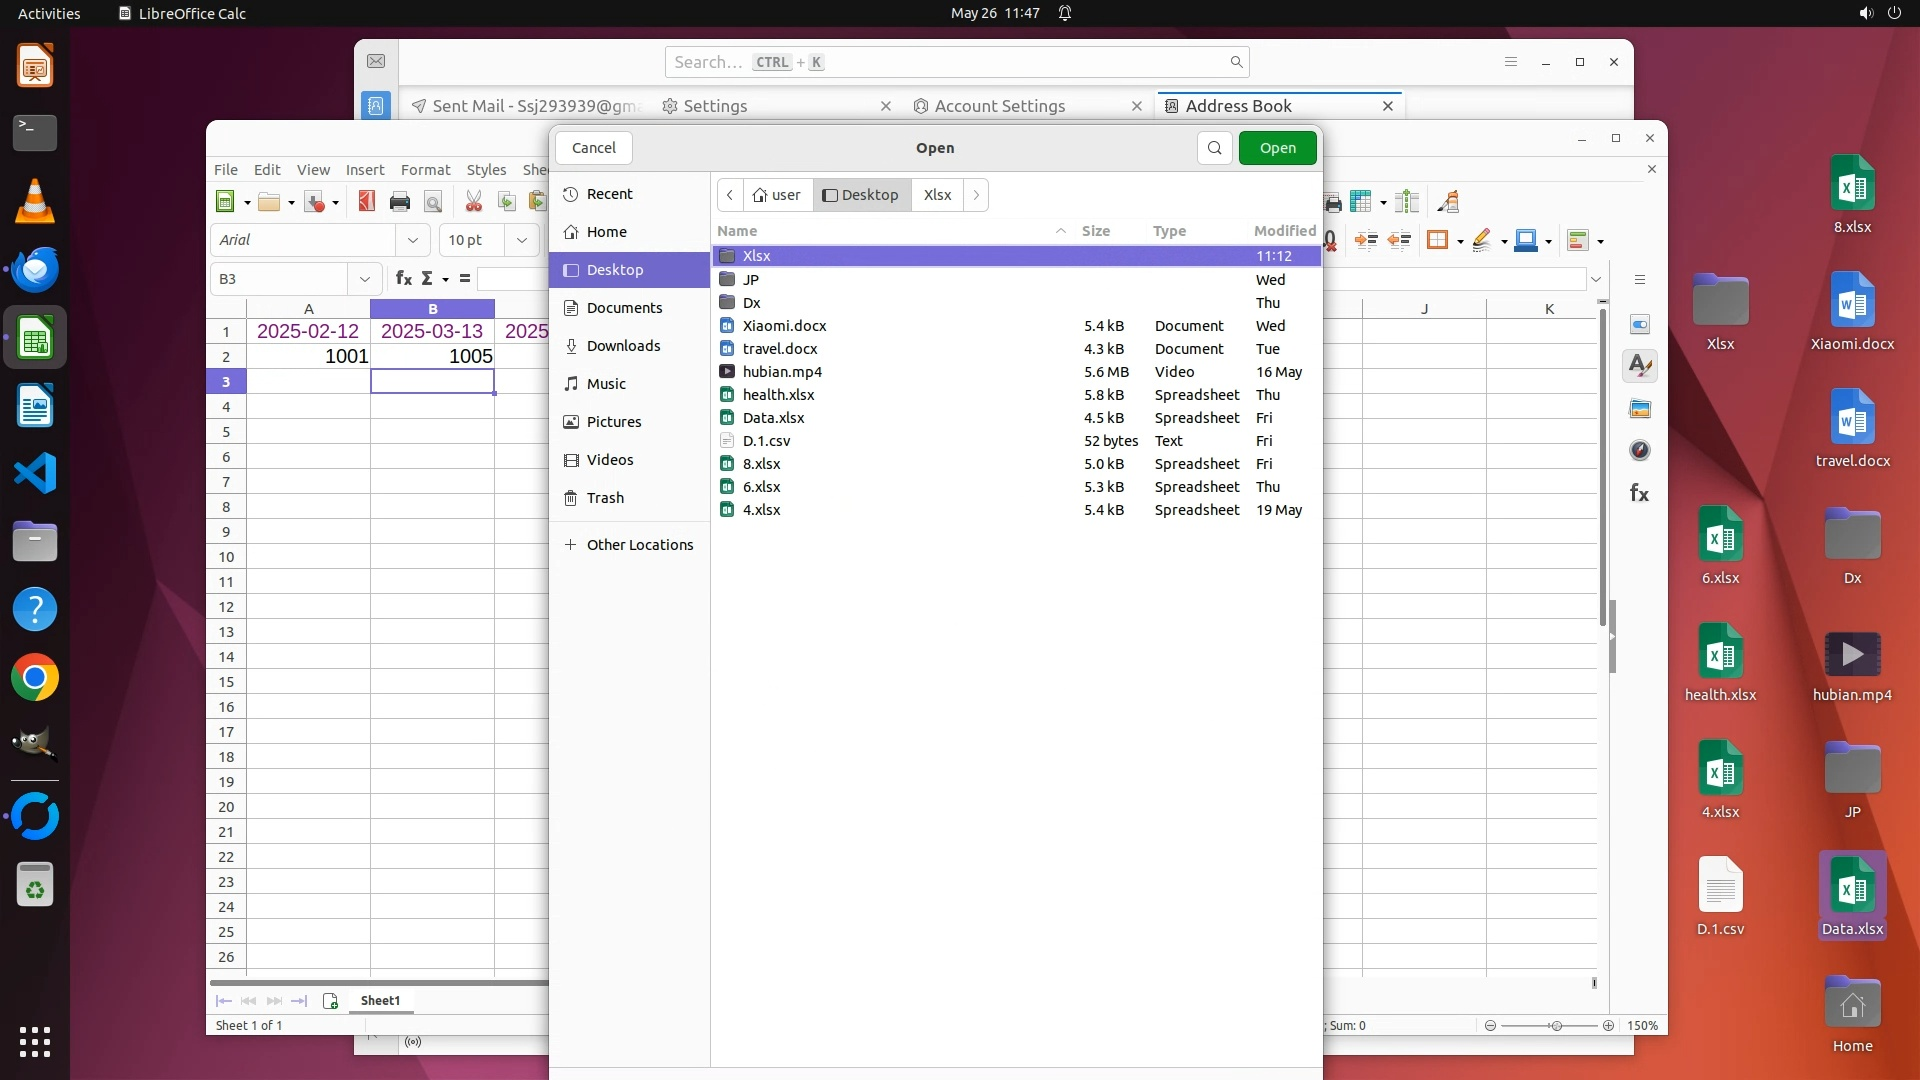Expand the font name dropdown
The width and height of the screenshot is (1920, 1080).
[412, 240]
